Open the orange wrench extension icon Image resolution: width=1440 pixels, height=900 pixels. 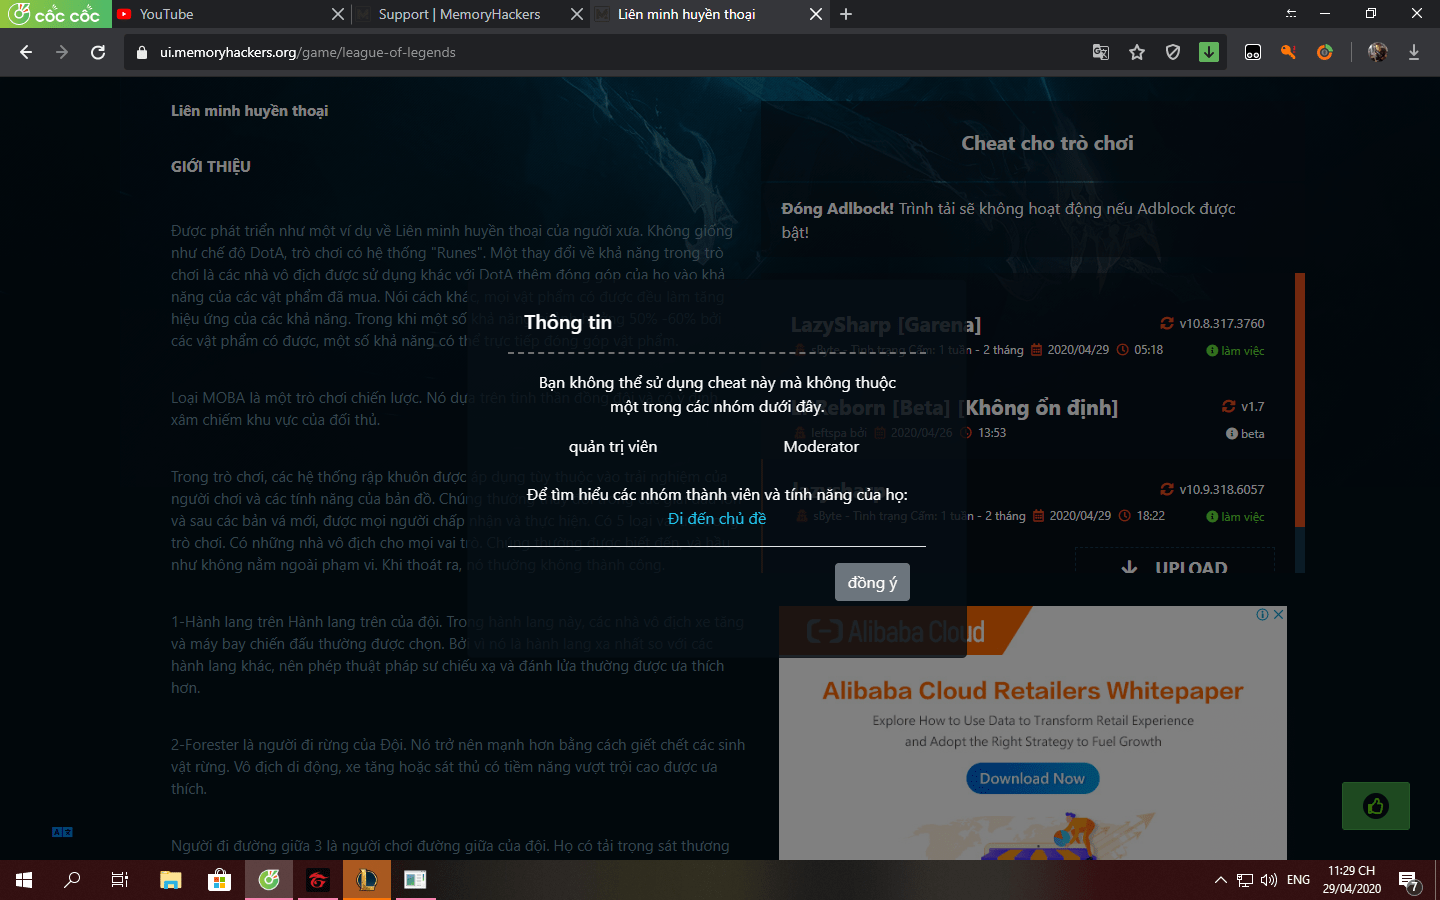click(1288, 52)
